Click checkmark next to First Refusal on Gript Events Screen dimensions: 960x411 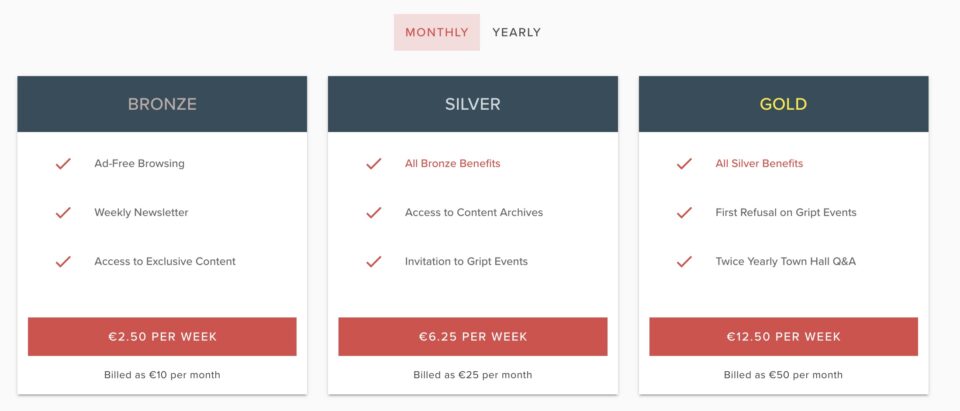(x=685, y=212)
